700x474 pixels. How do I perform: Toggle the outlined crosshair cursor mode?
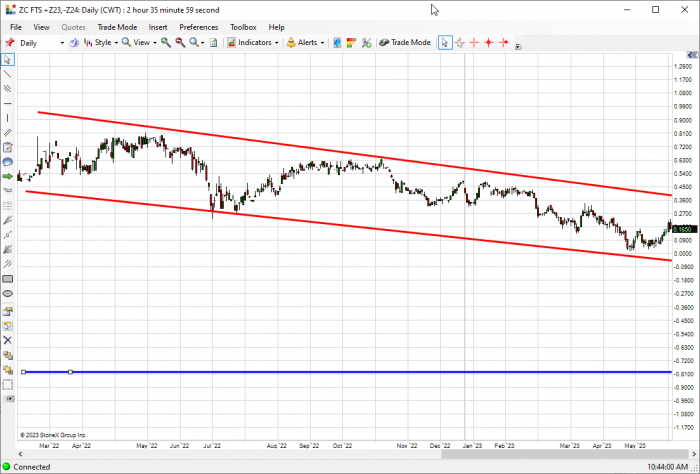click(460, 43)
